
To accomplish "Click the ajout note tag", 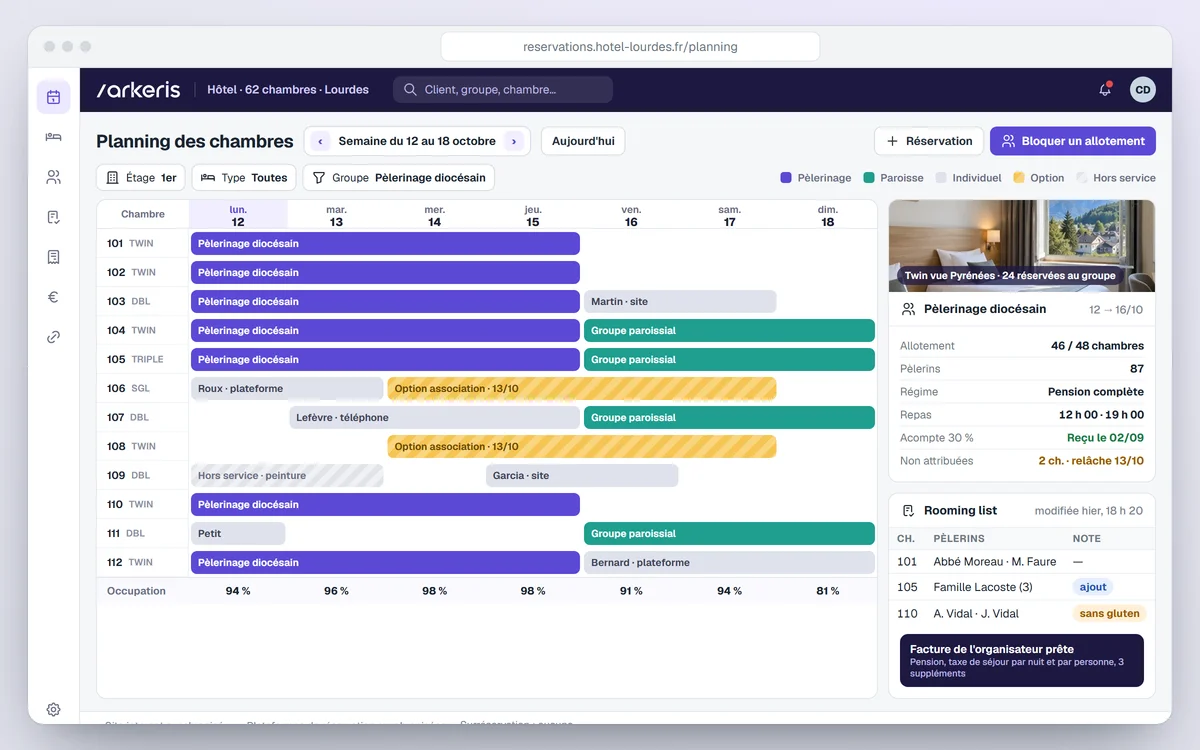I will point(1093,587).
